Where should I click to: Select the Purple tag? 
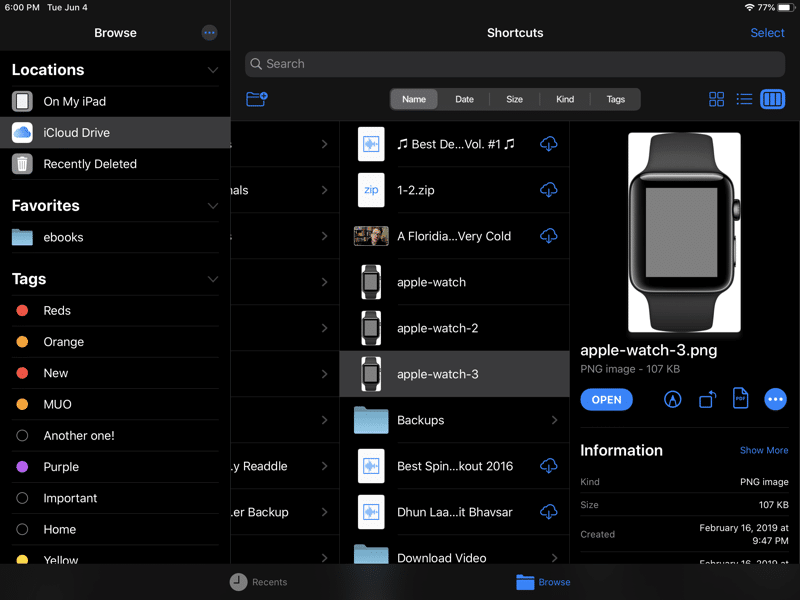[x=61, y=467]
